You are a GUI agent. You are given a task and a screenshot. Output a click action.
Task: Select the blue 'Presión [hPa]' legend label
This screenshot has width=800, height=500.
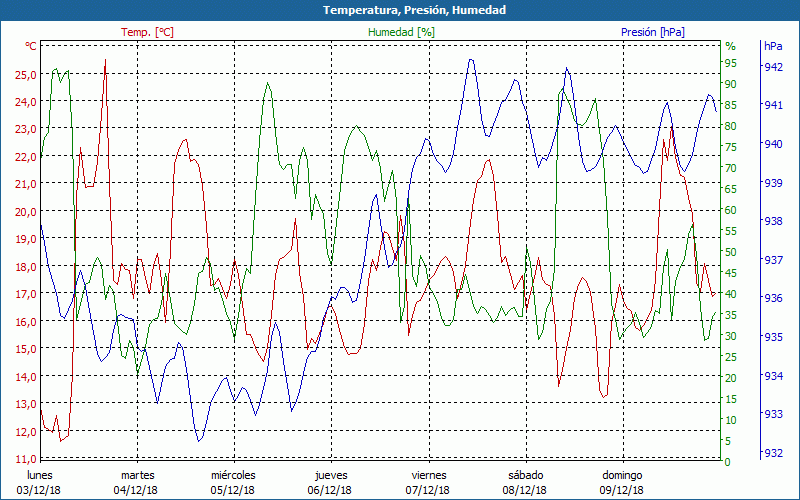pyautogui.click(x=653, y=32)
